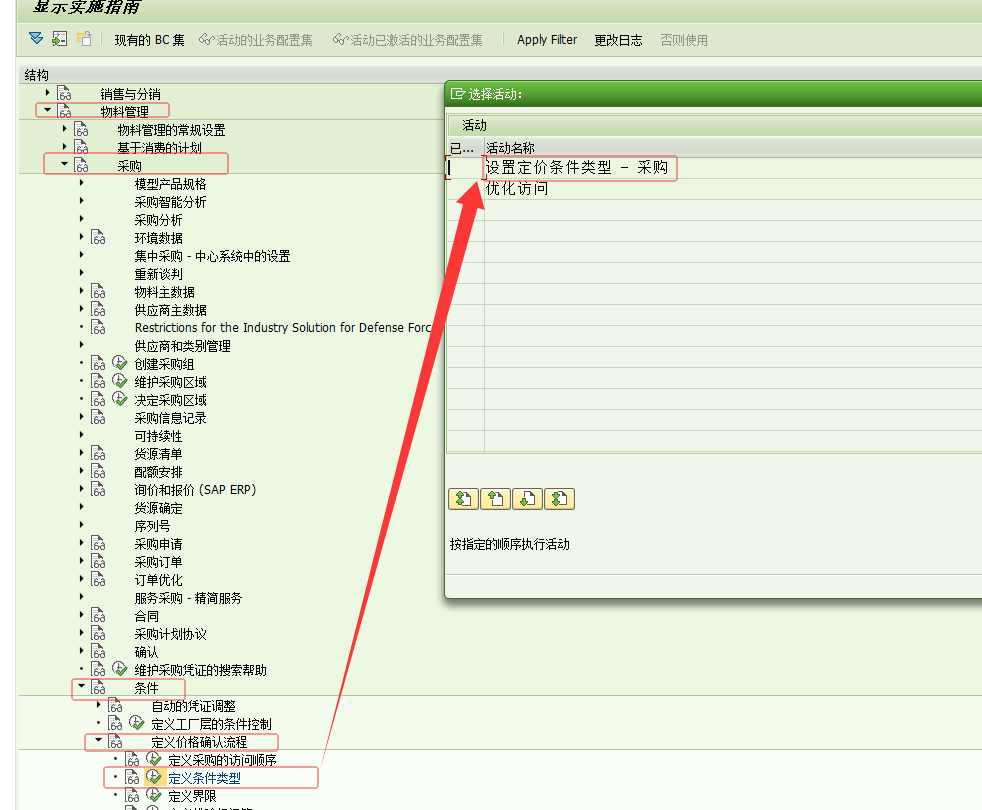Viewport: 982px width, 810px height.
Task: Open documentation icon beside 采购订单
Action: (98, 561)
